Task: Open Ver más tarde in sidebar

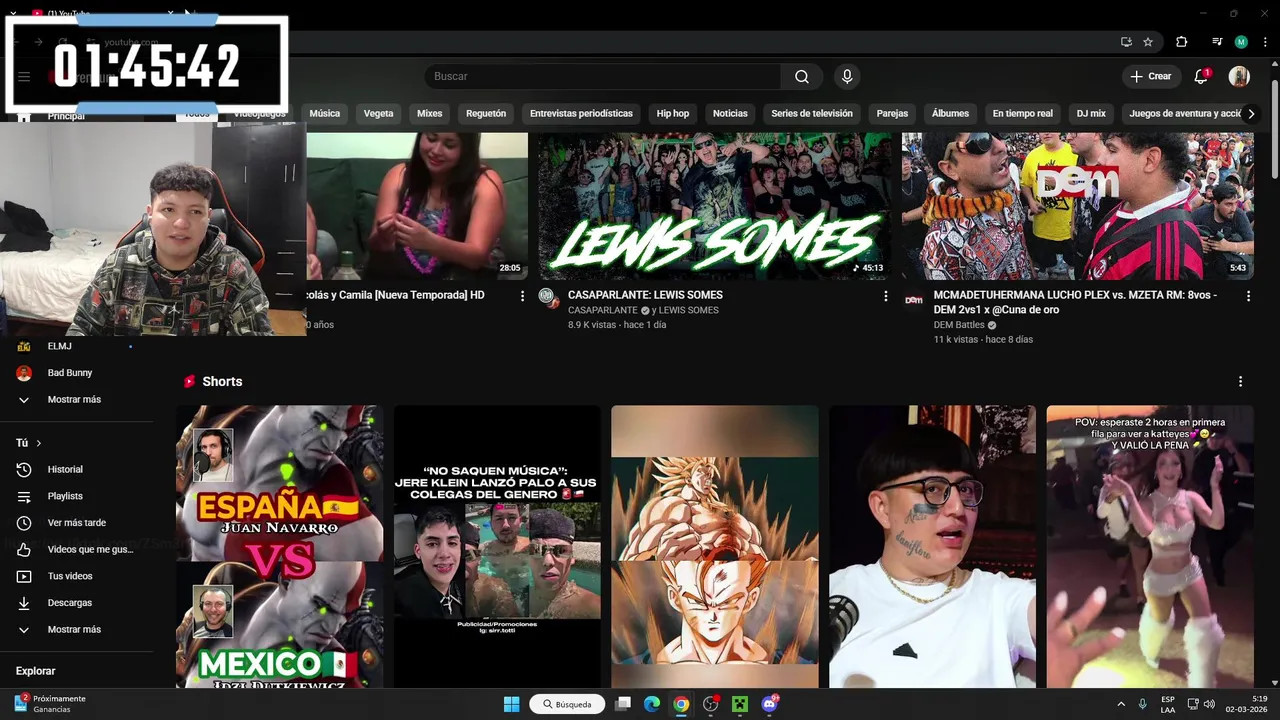Action: (x=77, y=523)
